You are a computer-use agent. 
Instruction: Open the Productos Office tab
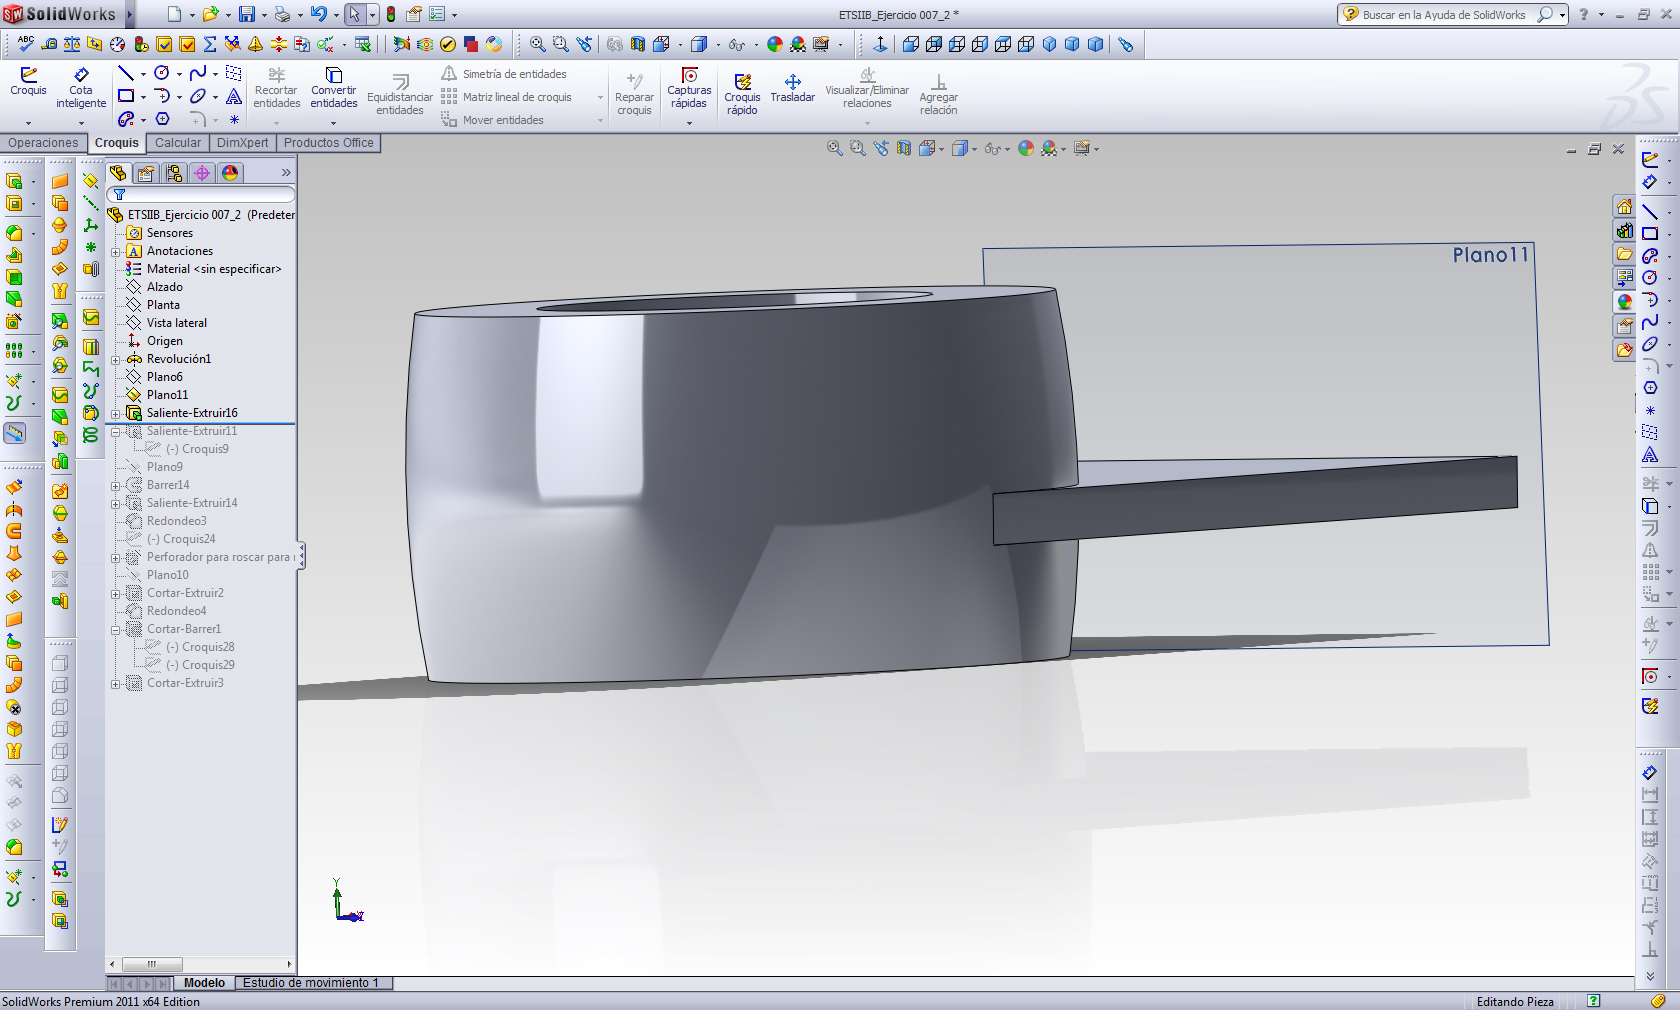click(329, 143)
